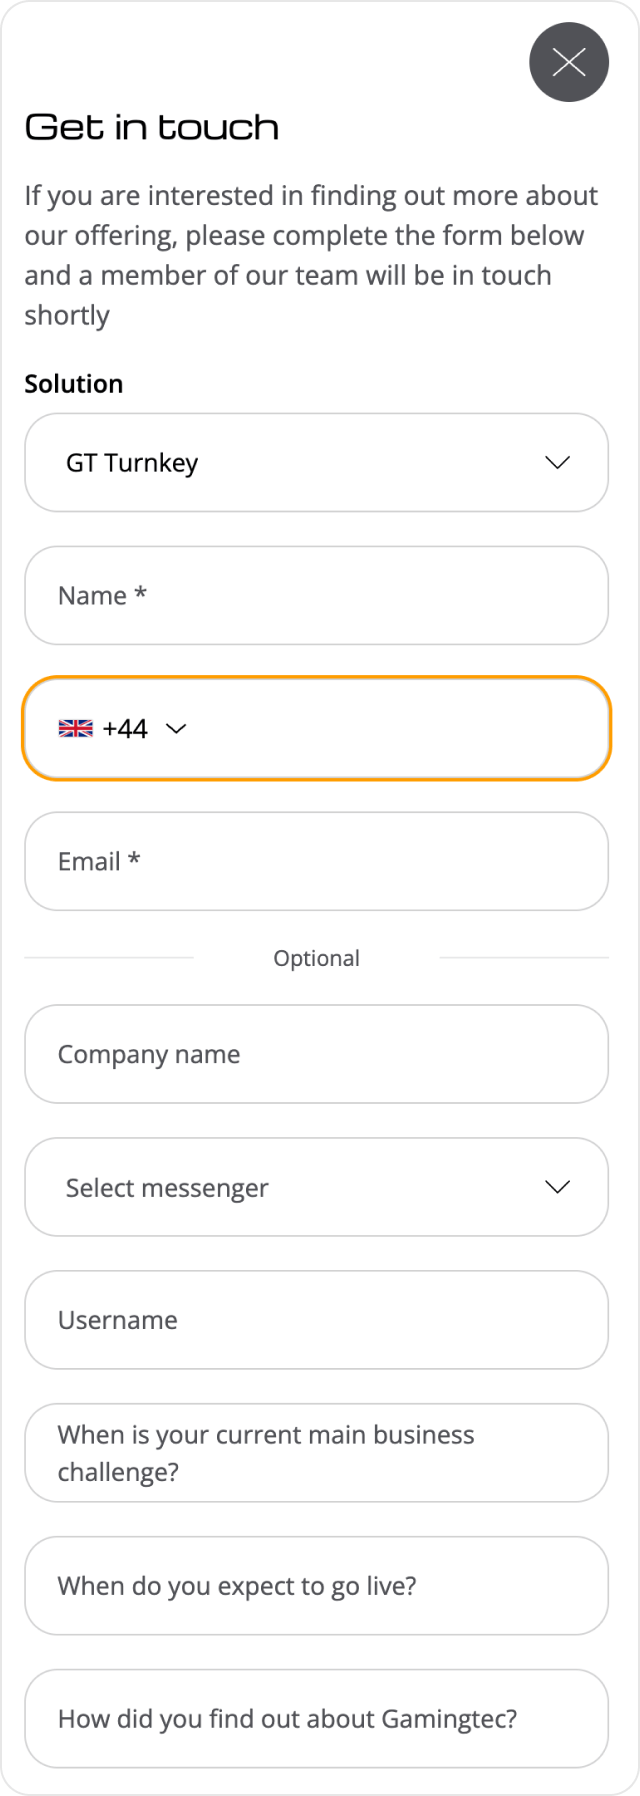The width and height of the screenshot is (640, 1796).
Task: Click the How did you find out field
Action: pyautogui.click(x=316, y=1719)
